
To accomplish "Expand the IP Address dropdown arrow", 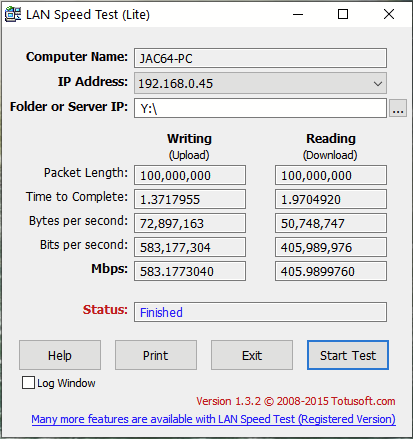I will click(378, 83).
